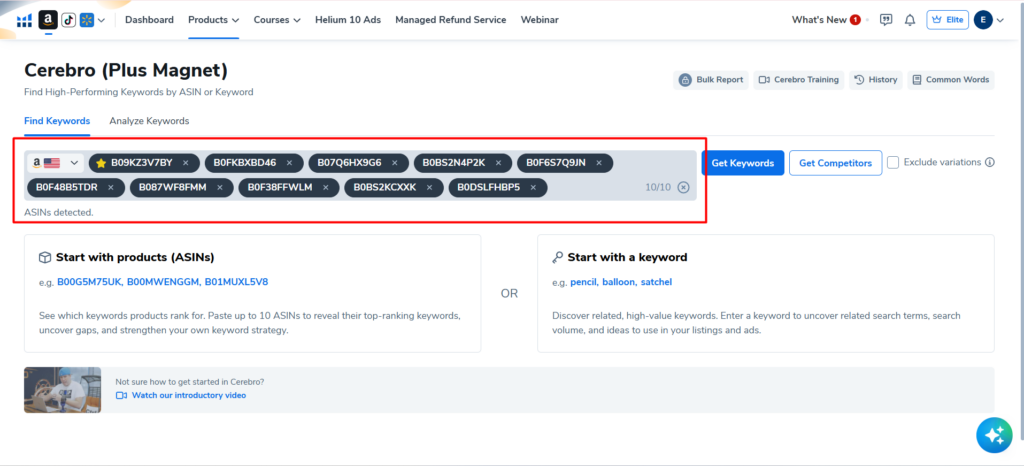The width and height of the screenshot is (1024, 466).
Task: Click the B0FKBXBD46 ASIN tag text
Action: point(245,163)
